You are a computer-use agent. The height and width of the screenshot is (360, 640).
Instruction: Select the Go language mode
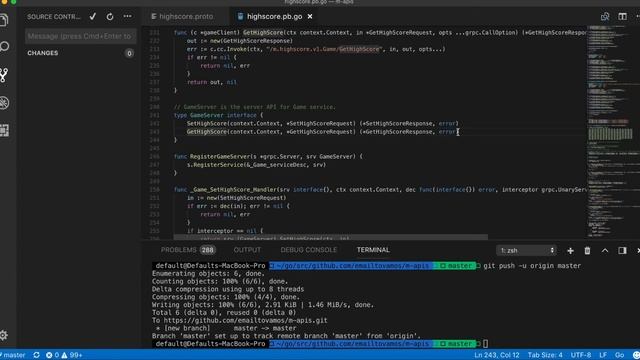(x=619, y=355)
